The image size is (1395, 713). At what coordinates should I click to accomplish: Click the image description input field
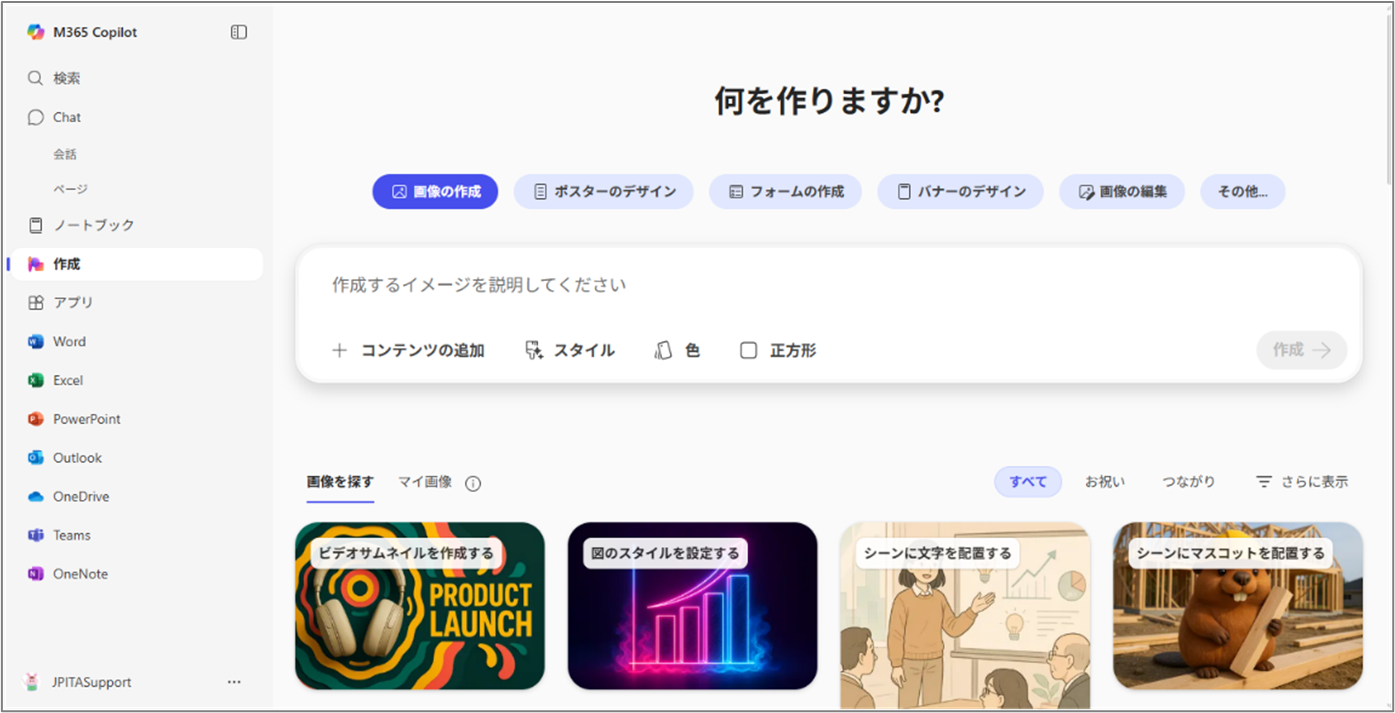tap(700, 284)
